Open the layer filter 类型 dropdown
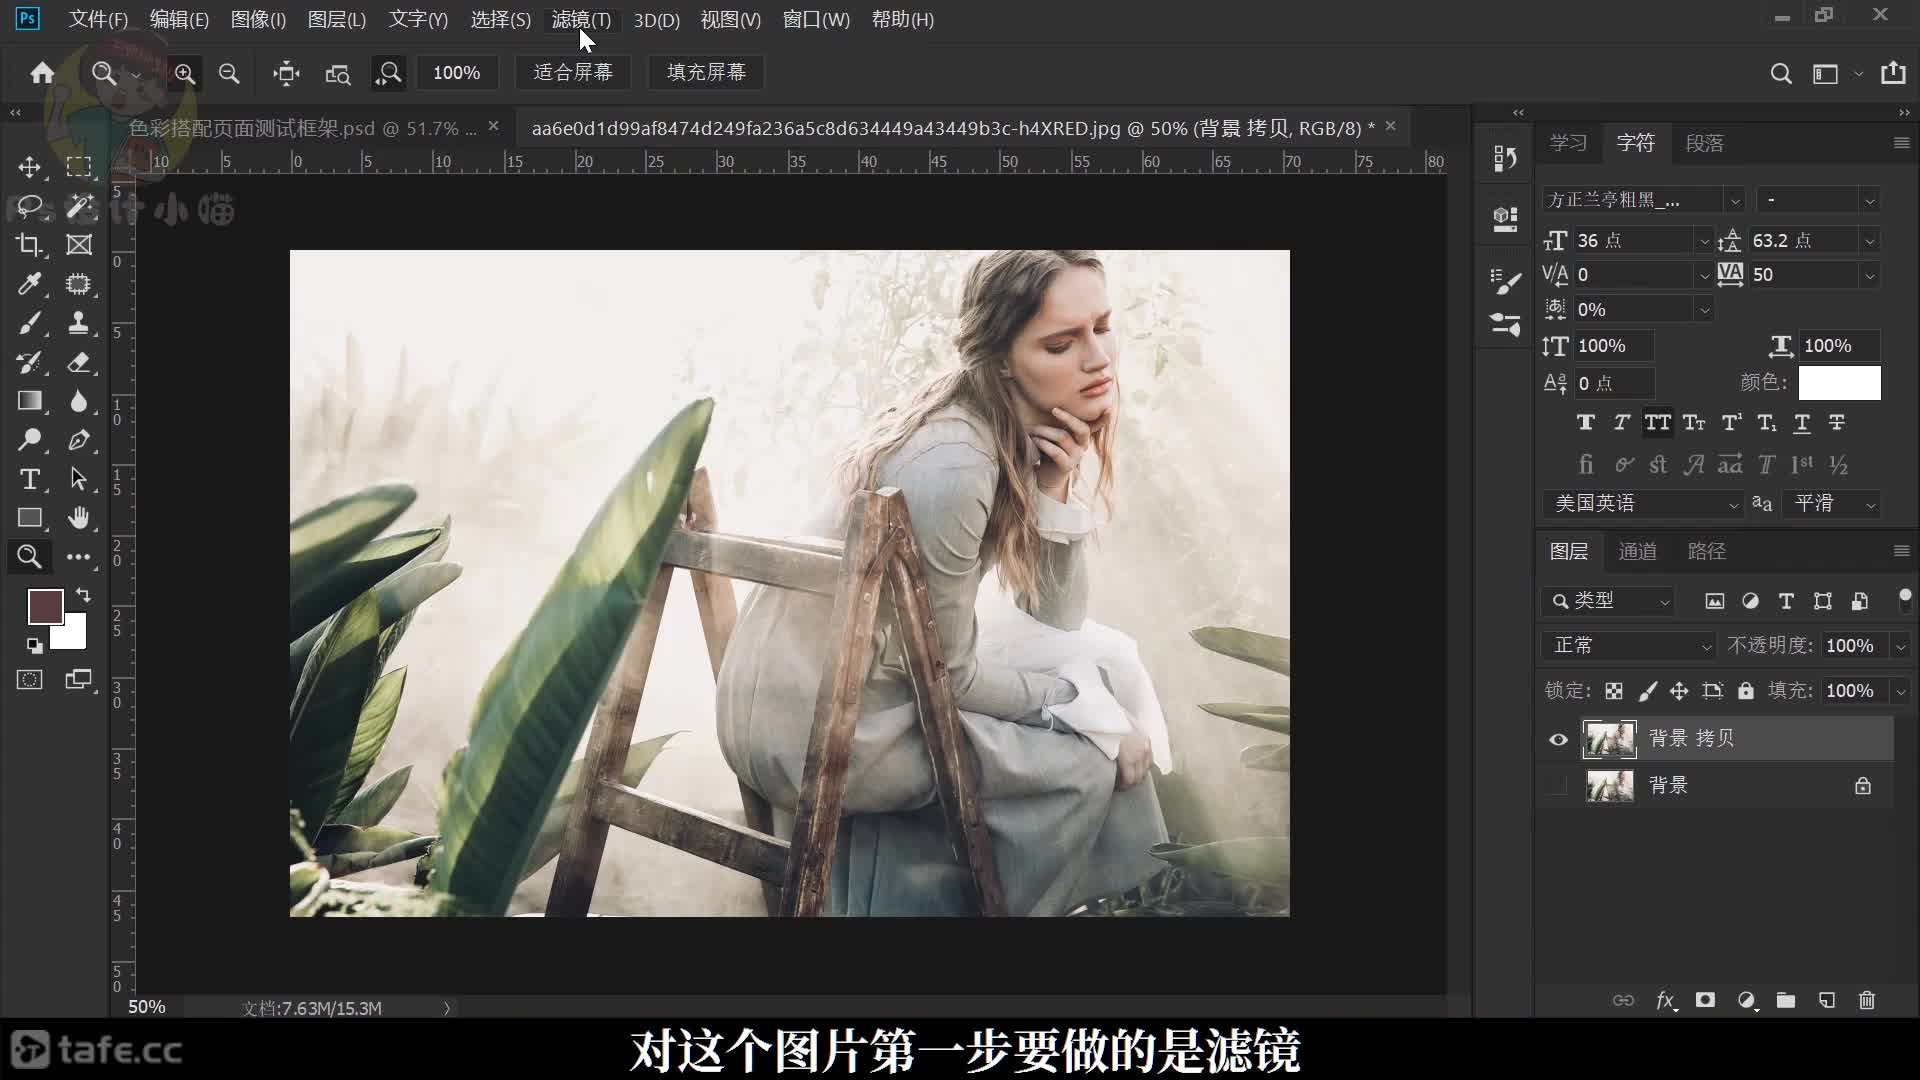Viewport: 1920px width, 1080px height. [1608, 601]
